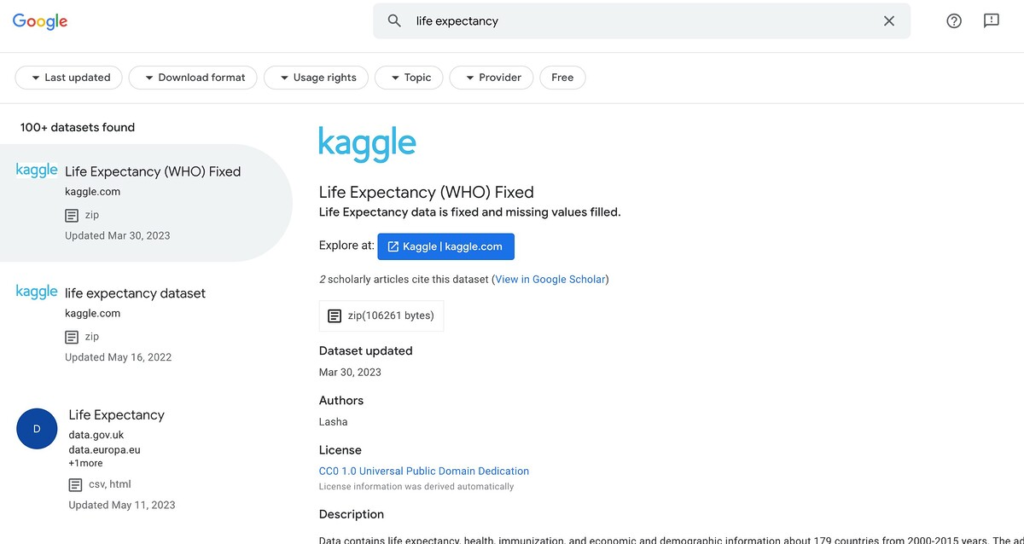Expand the Download format filter
Image resolution: width=1024 pixels, height=544 pixels.
coord(193,78)
